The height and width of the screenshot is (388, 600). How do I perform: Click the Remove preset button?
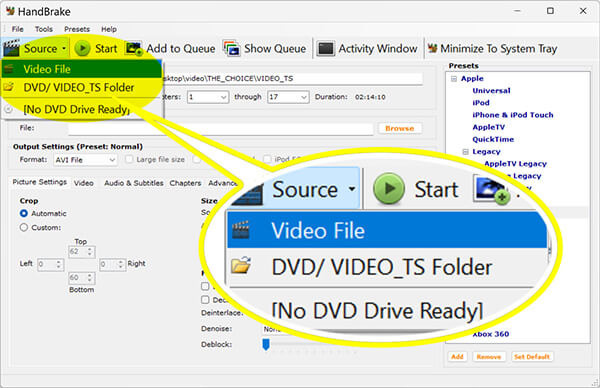click(x=489, y=357)
